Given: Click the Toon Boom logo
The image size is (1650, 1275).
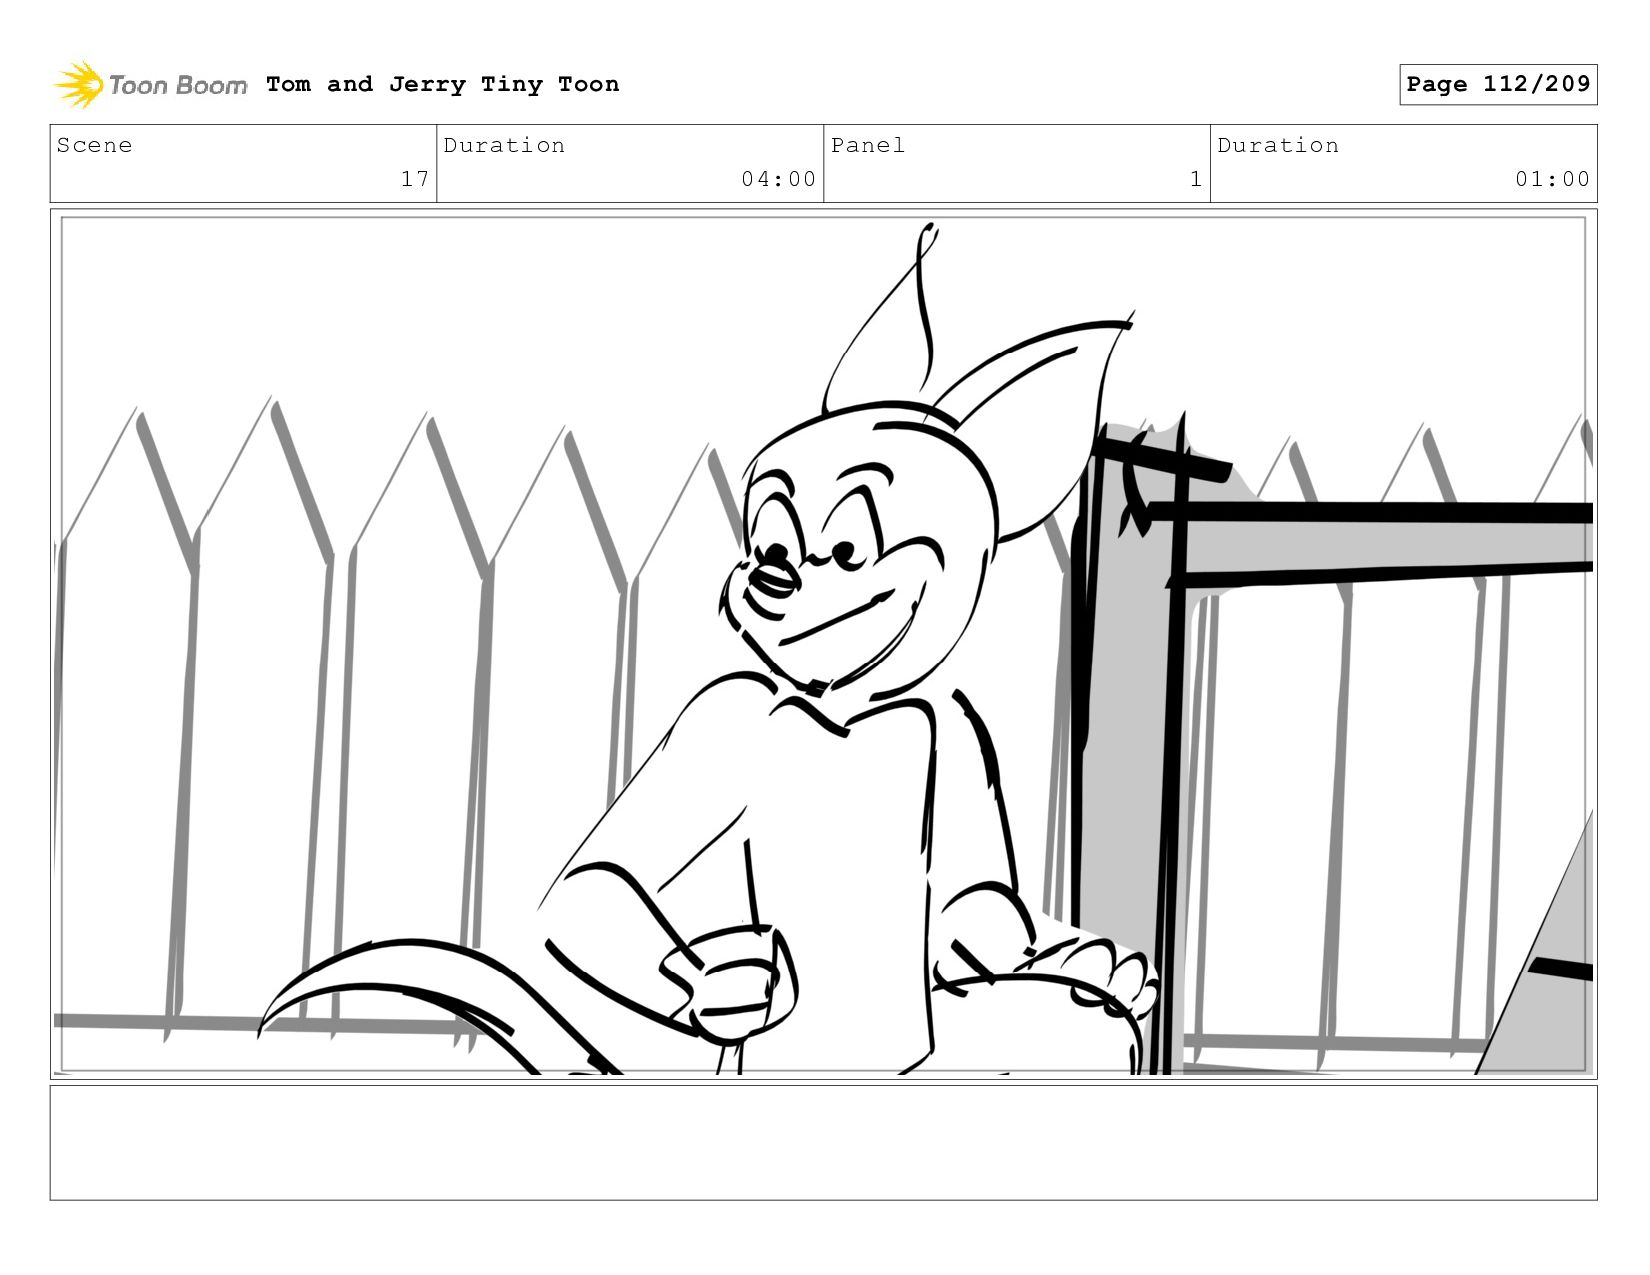Looking at the screenshot, I should [150, 84].
